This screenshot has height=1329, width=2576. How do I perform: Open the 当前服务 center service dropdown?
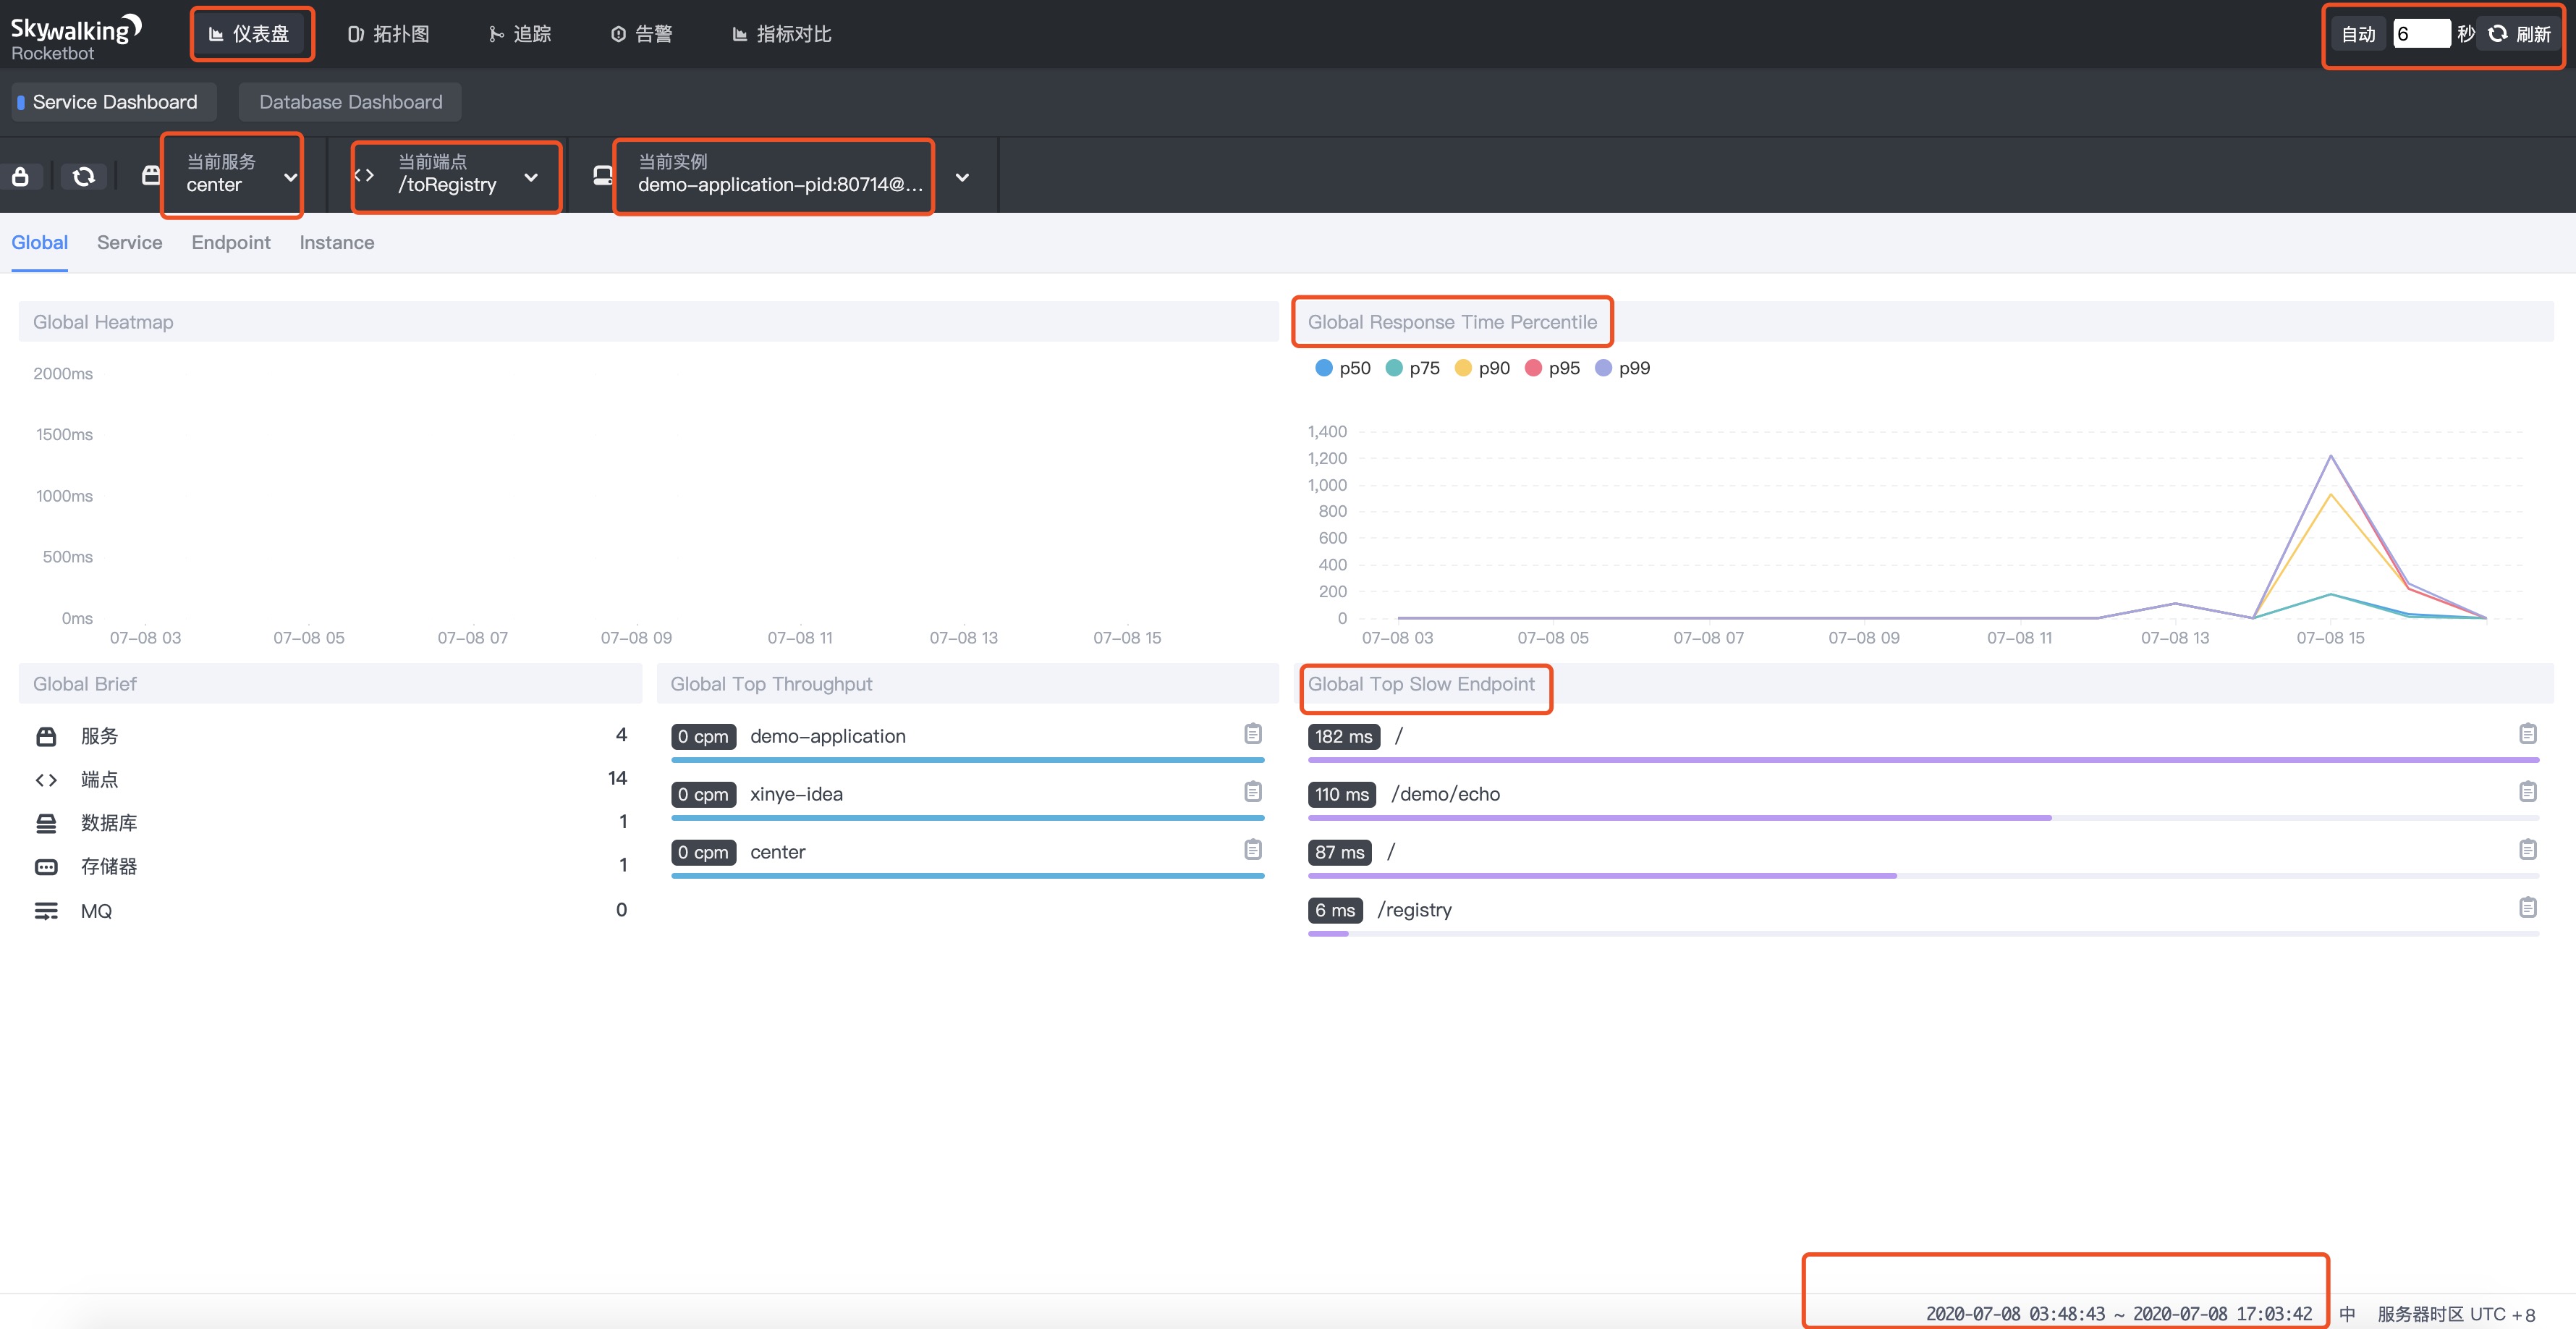click(x=236, y=174)
